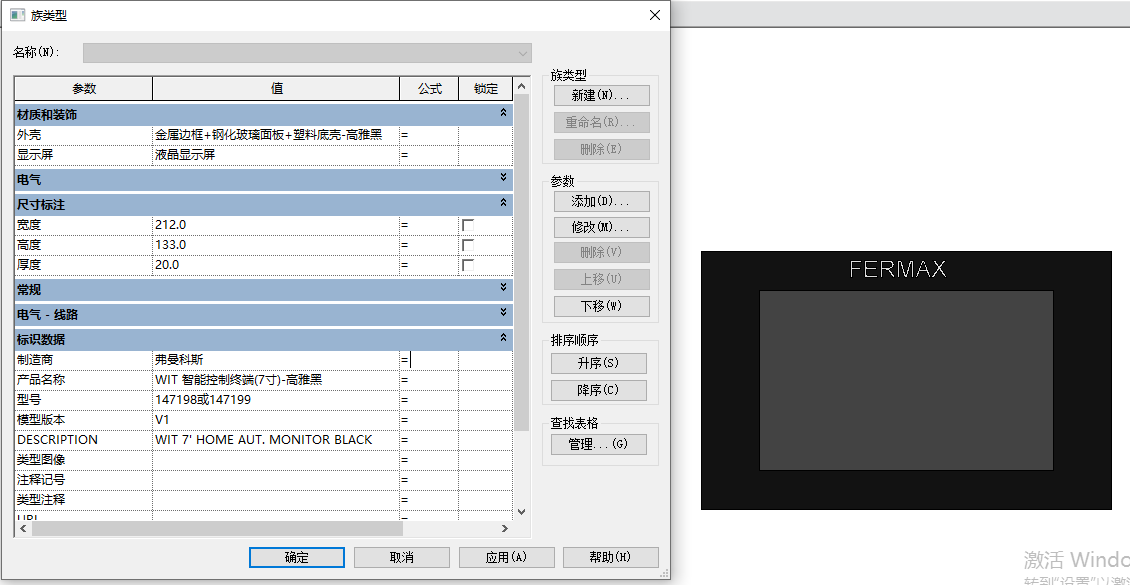The height and width of the screenshot is (585, 1130).
Task: Edit the 模型版本 value V1
Action: click(276, 419)
